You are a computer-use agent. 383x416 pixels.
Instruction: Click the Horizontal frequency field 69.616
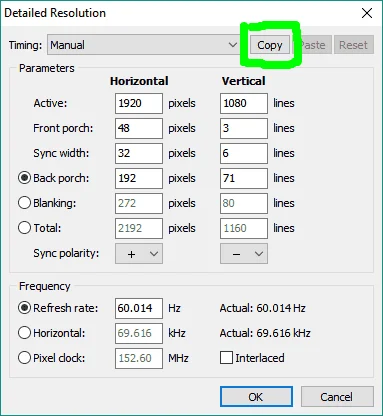click(x=139, y=333)
